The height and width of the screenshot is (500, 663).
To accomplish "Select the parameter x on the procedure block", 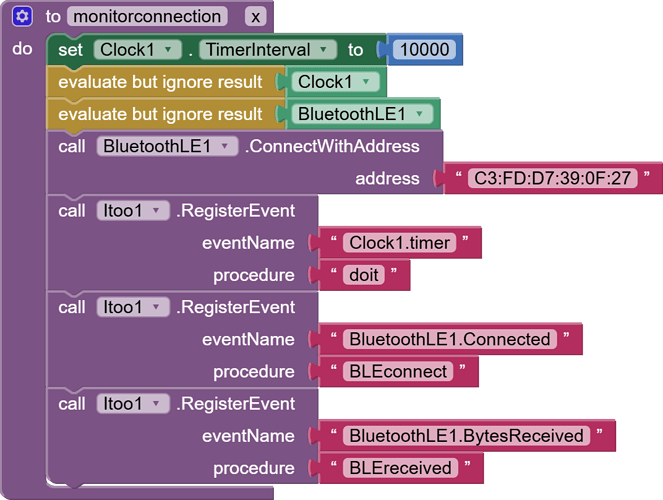I will [255, 17].
